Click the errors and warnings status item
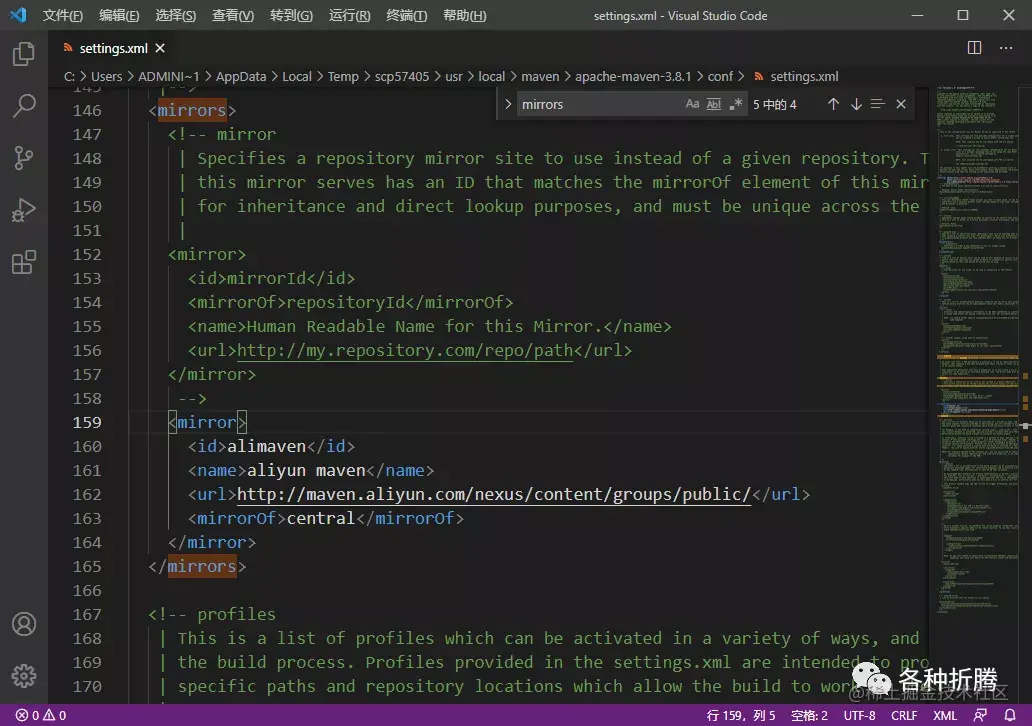Screen dimensions: 1032x726 pos(41,715)
